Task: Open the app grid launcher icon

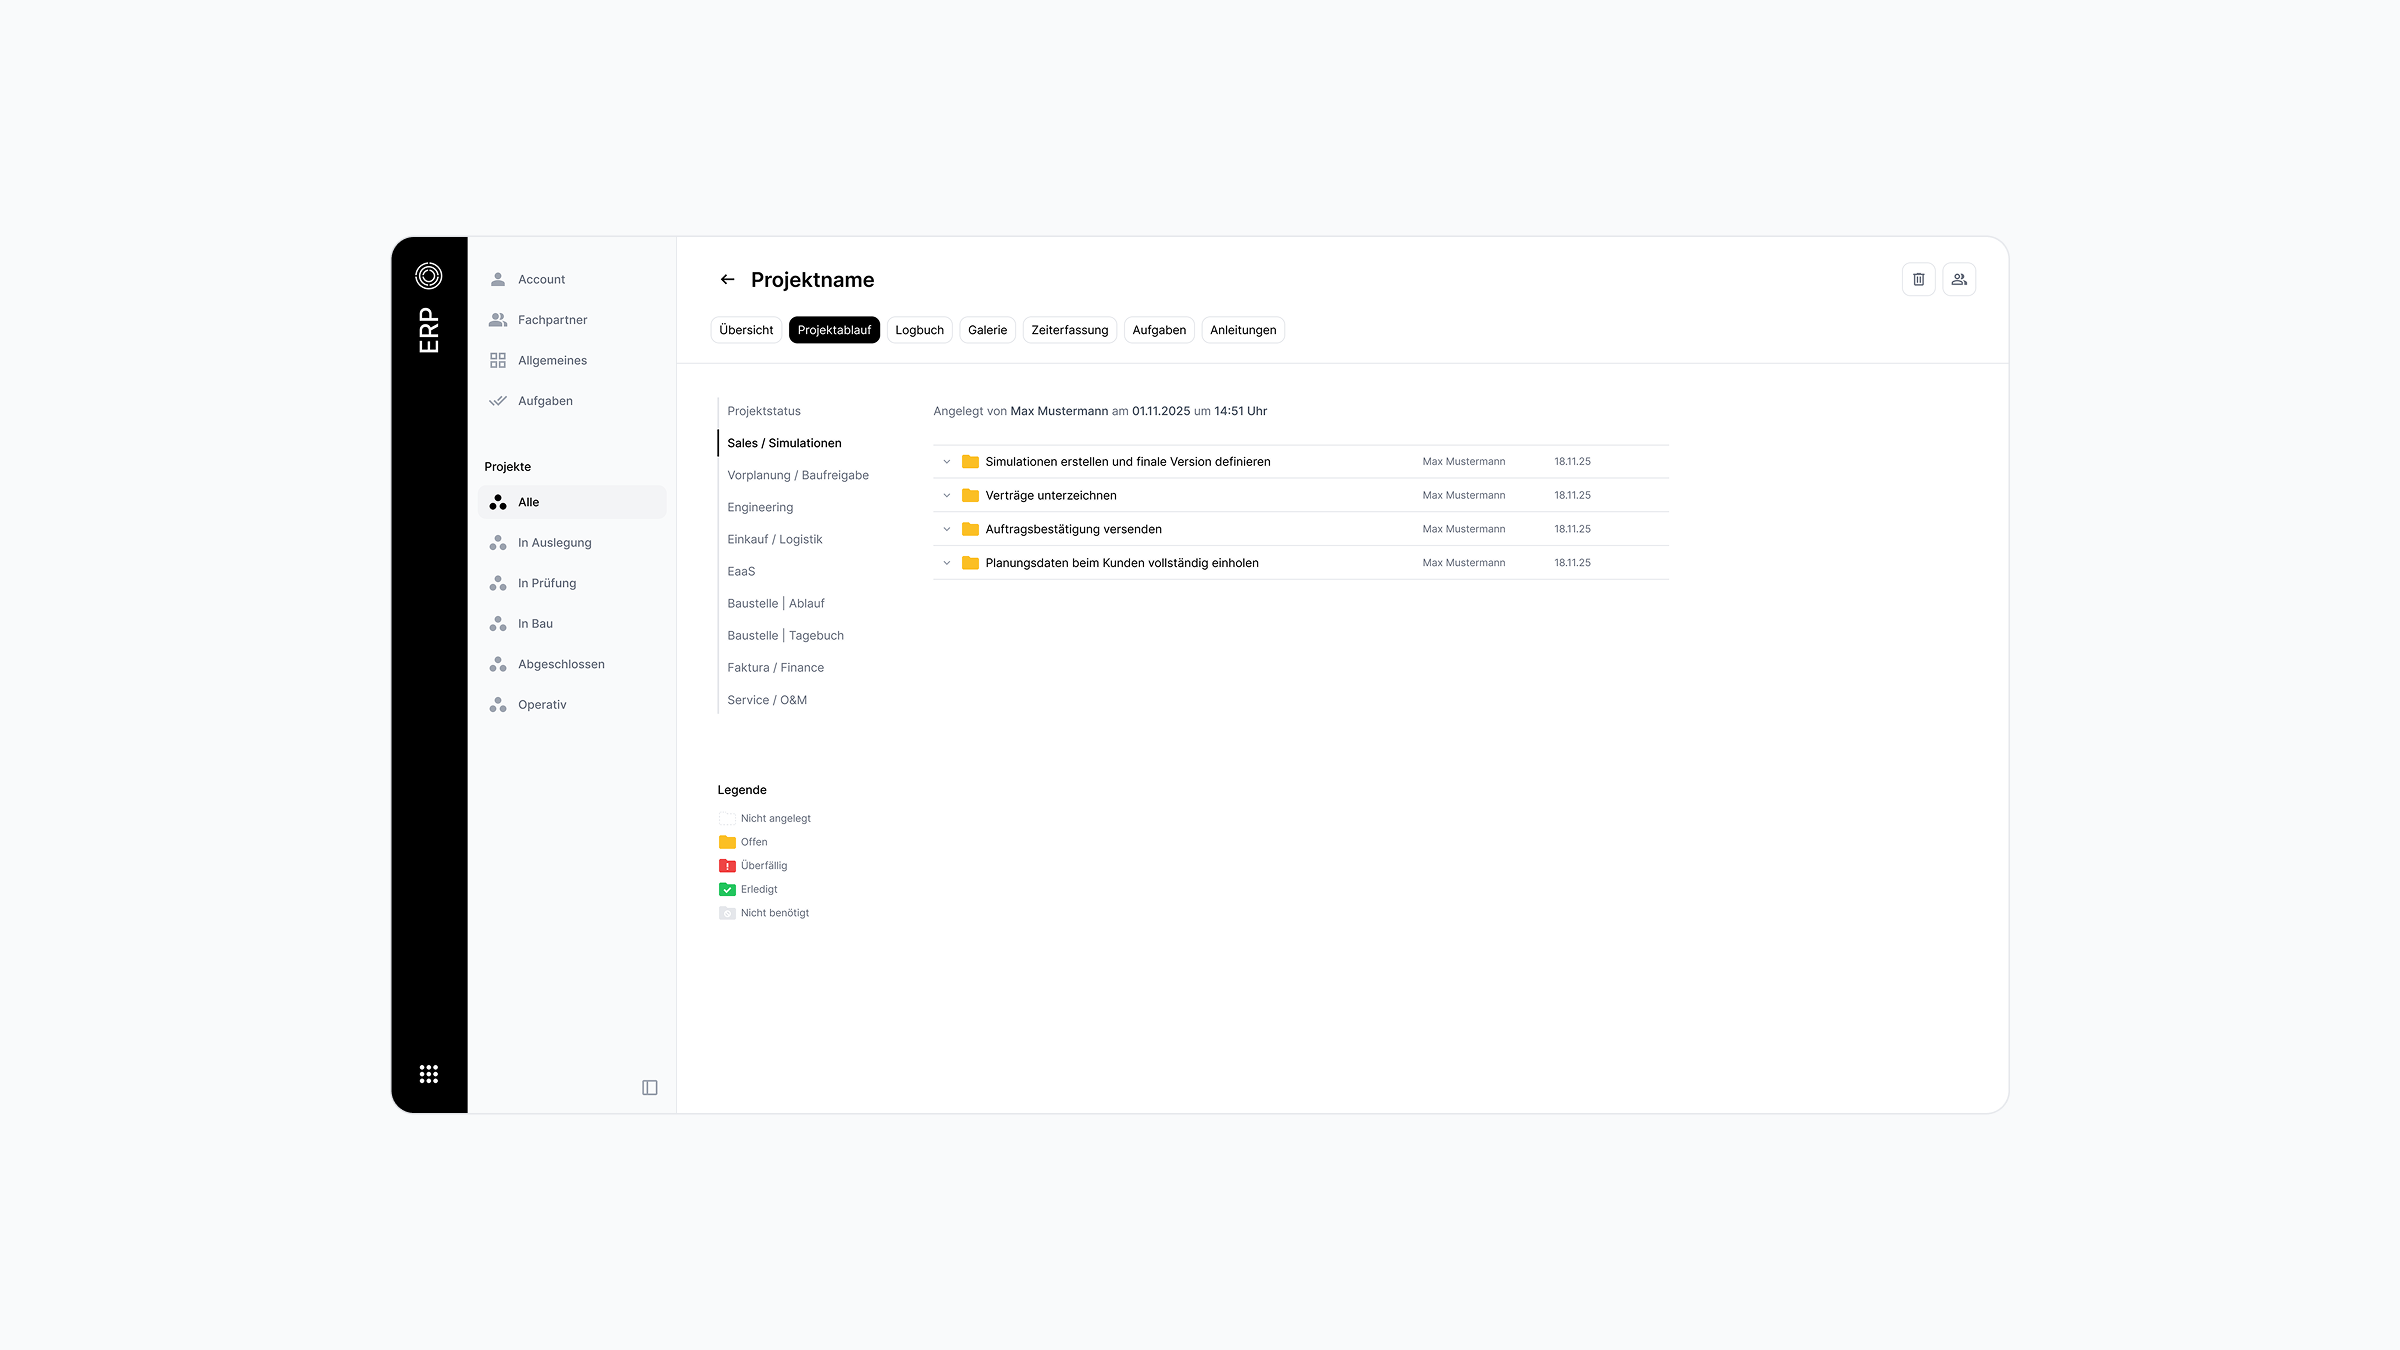Action: pyautogui.click(x=429, y=1074)
